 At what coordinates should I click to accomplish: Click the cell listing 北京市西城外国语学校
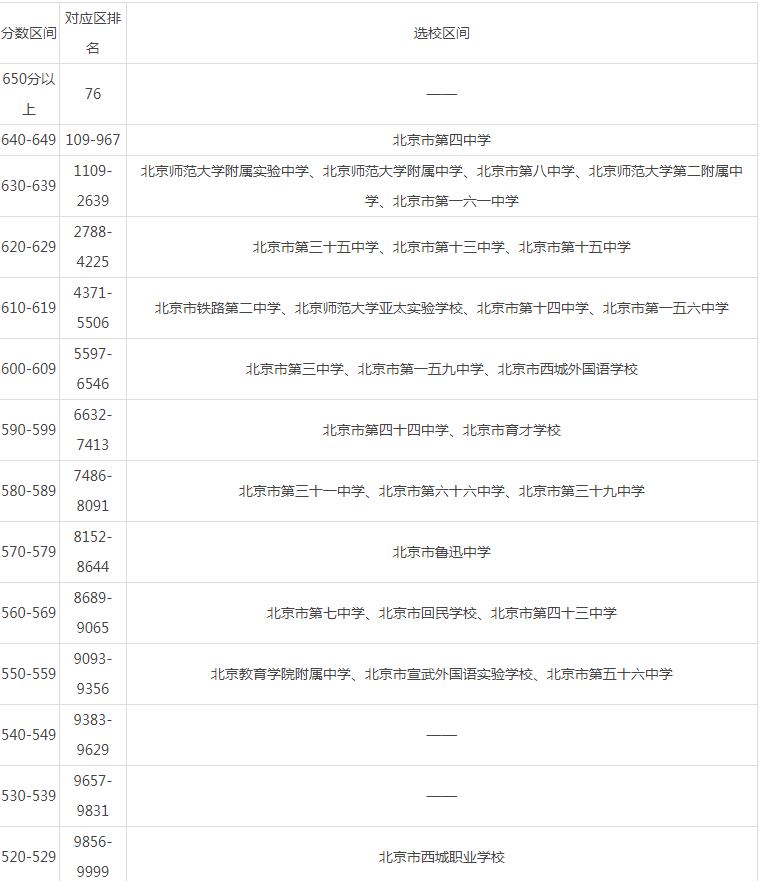coord(442,369)
